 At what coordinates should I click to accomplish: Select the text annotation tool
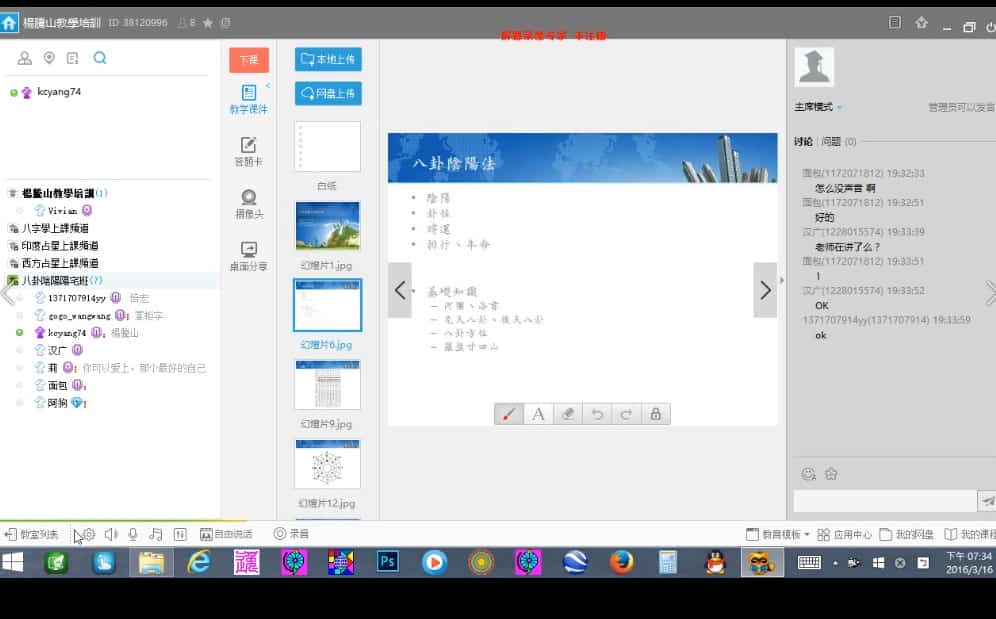539,413
